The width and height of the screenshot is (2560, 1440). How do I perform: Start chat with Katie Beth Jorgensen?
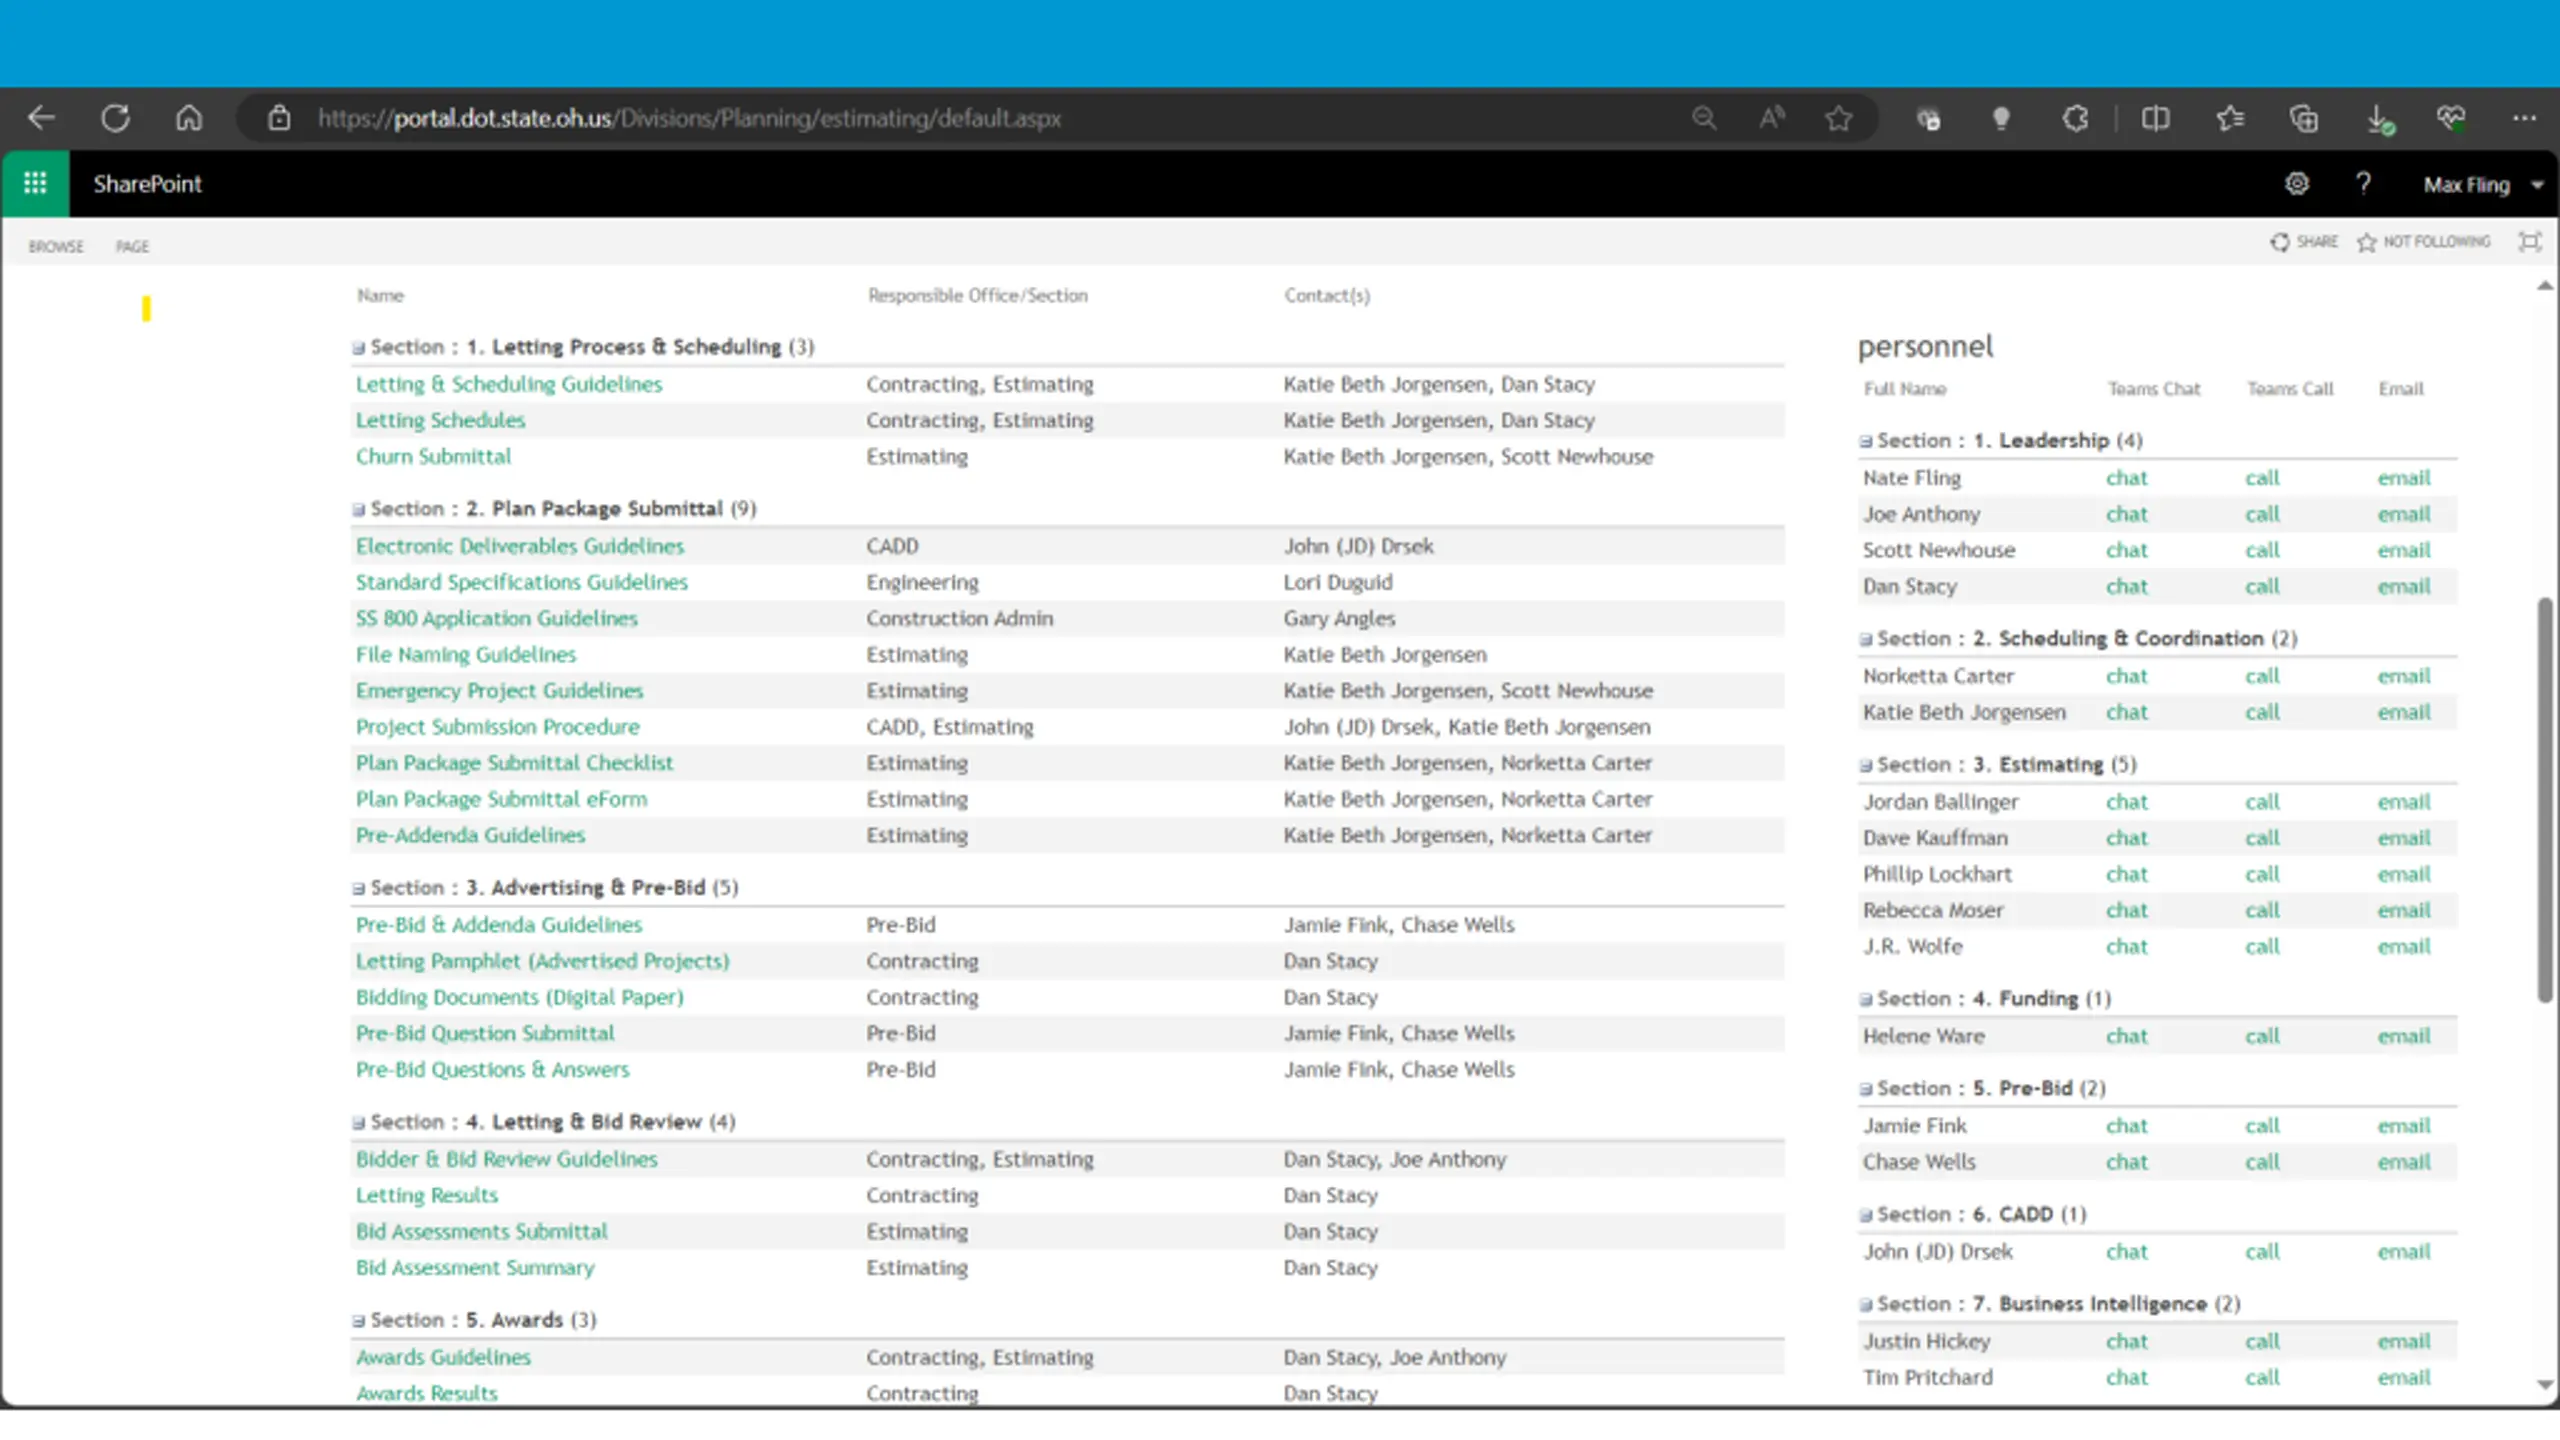[x=2126, y=712]
